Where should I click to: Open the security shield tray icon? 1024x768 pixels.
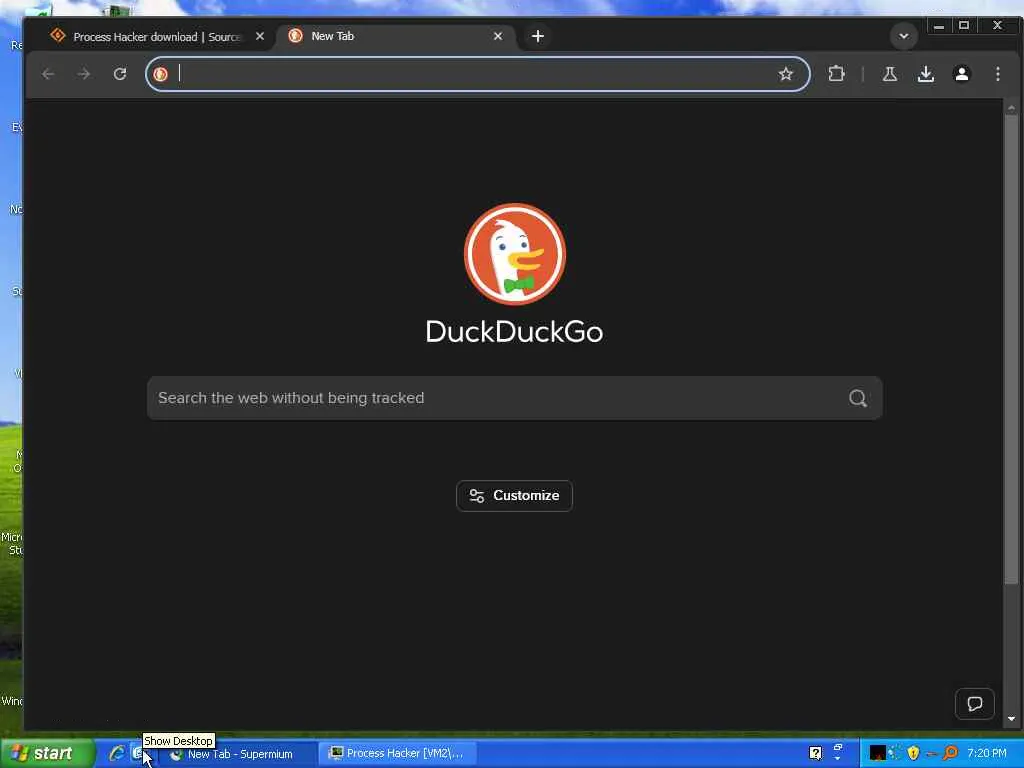pos(913,754)
